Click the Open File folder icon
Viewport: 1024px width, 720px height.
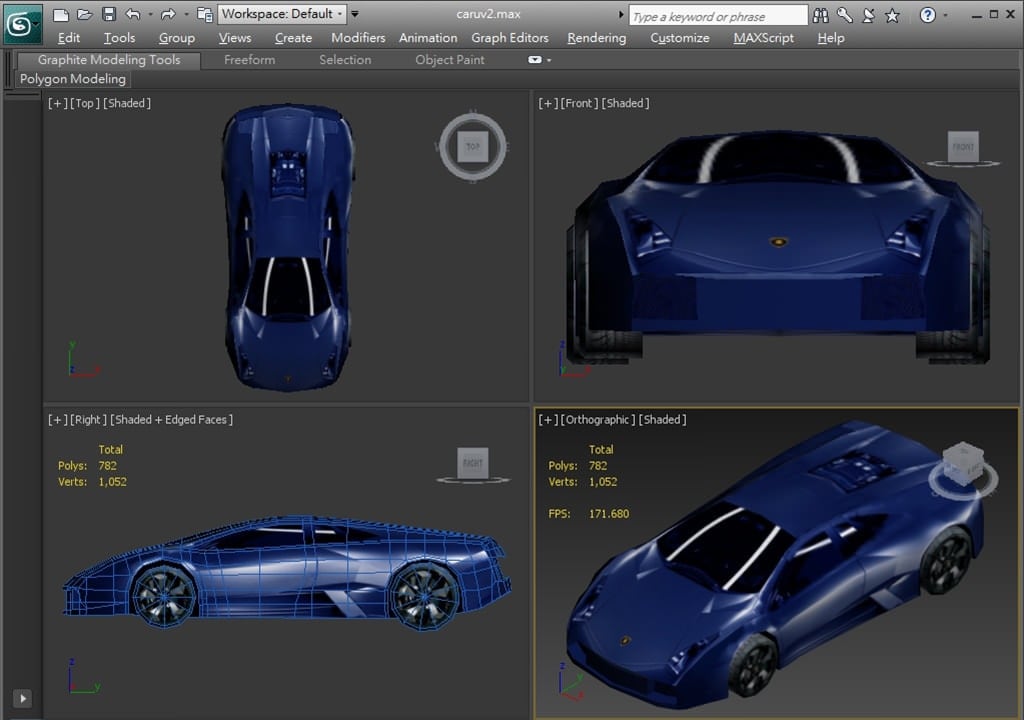(85, 15)
